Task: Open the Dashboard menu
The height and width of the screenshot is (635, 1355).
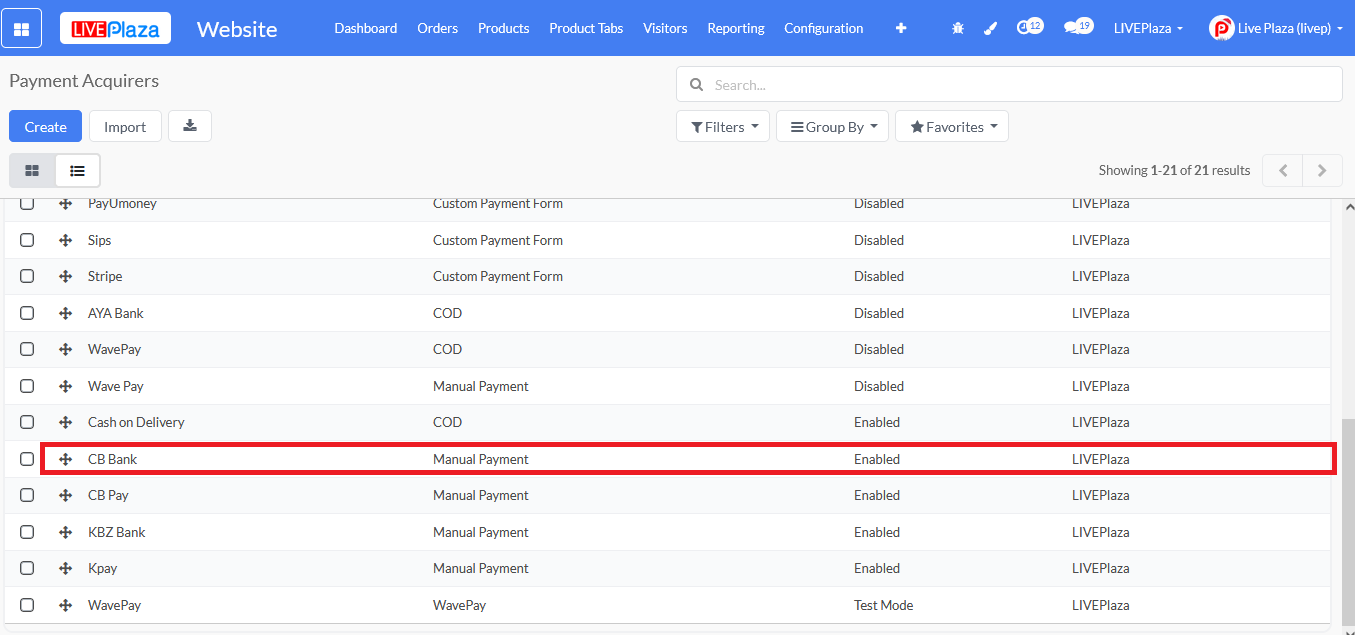Action: point(366,28)
